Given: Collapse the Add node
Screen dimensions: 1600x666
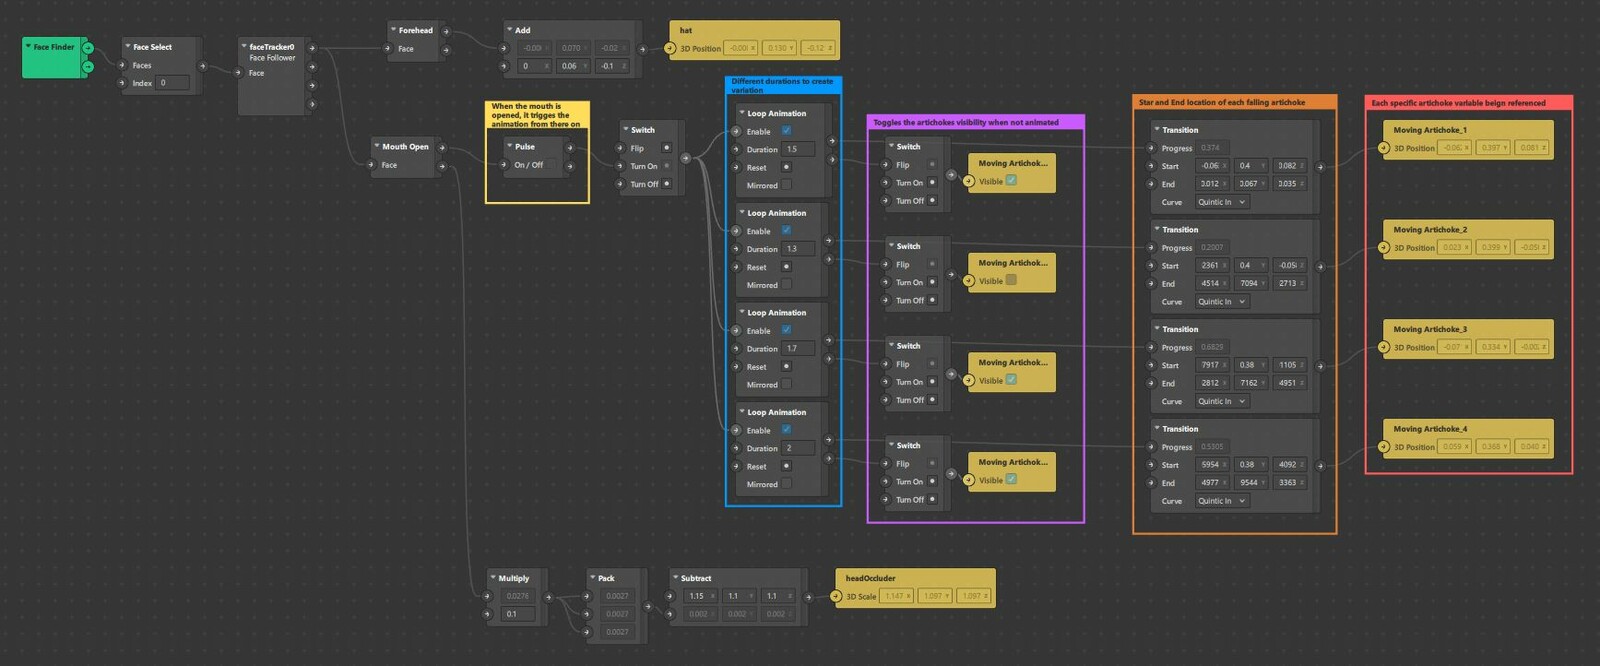Looking at the screenshot, I should [x=510, y=30].
